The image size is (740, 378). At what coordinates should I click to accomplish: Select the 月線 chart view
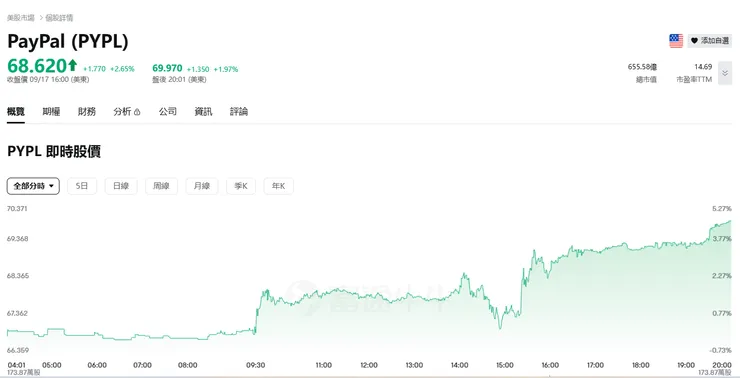tap(202, 186)
